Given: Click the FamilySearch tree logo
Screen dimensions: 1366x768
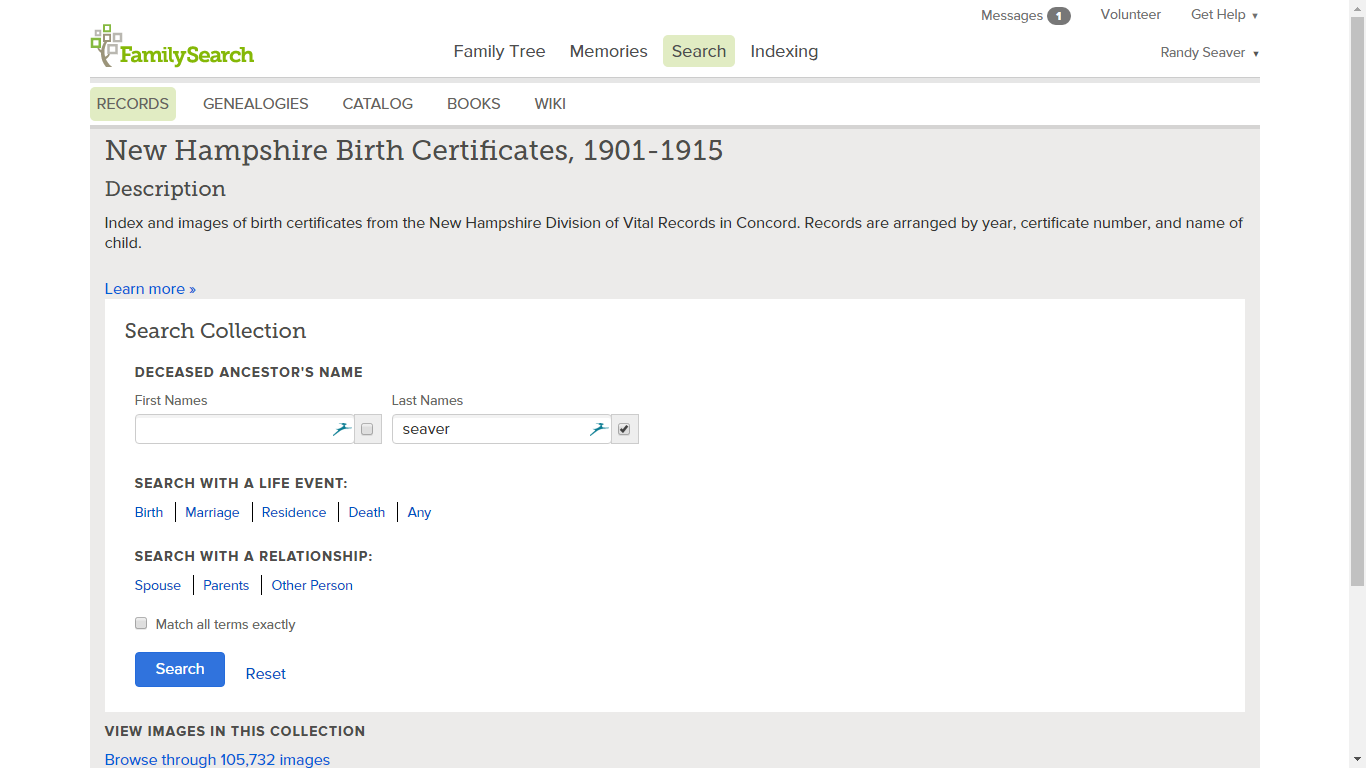Looking at the screenshot, I should pos(172,47).
